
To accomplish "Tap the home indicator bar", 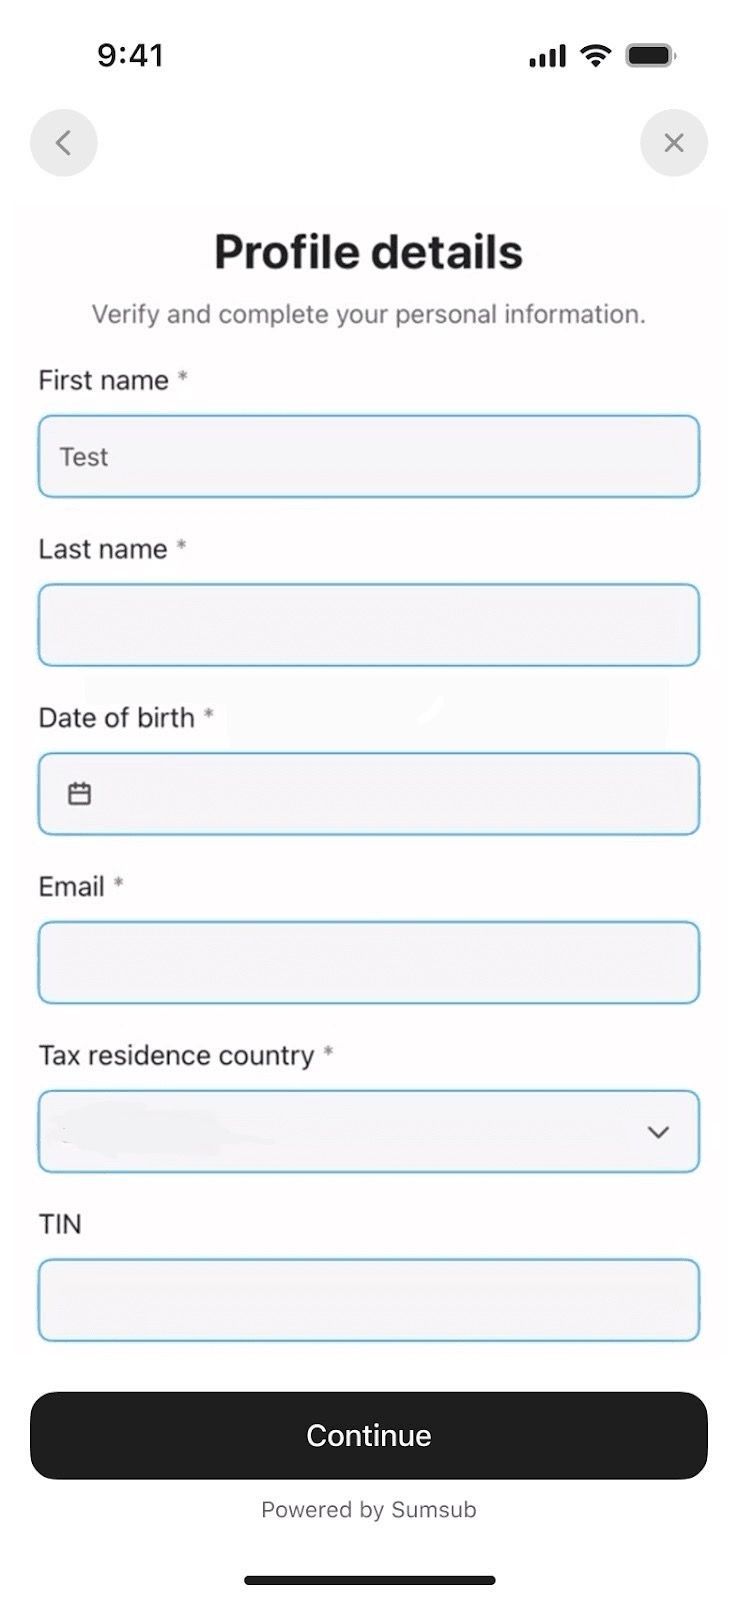I will pyautogui.click(x=369, y=1580).
